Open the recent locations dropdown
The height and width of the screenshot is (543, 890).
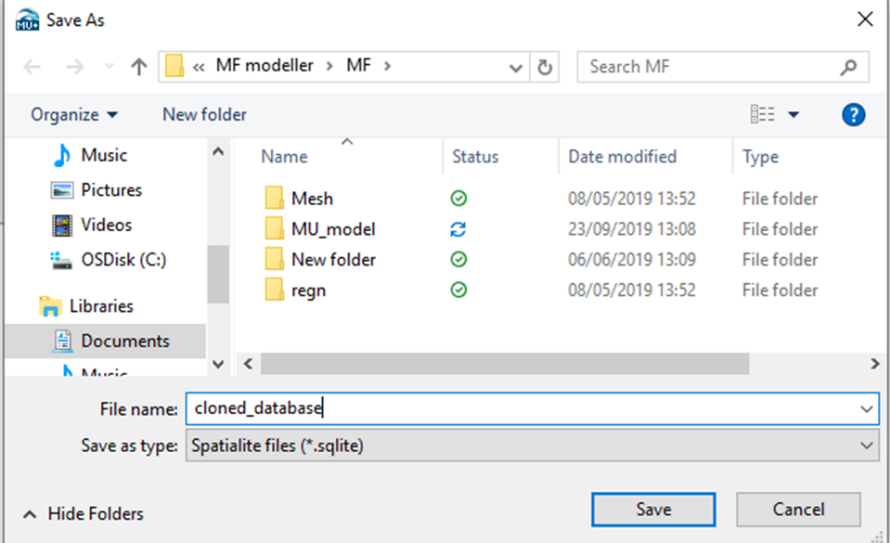tap(109, 67)
